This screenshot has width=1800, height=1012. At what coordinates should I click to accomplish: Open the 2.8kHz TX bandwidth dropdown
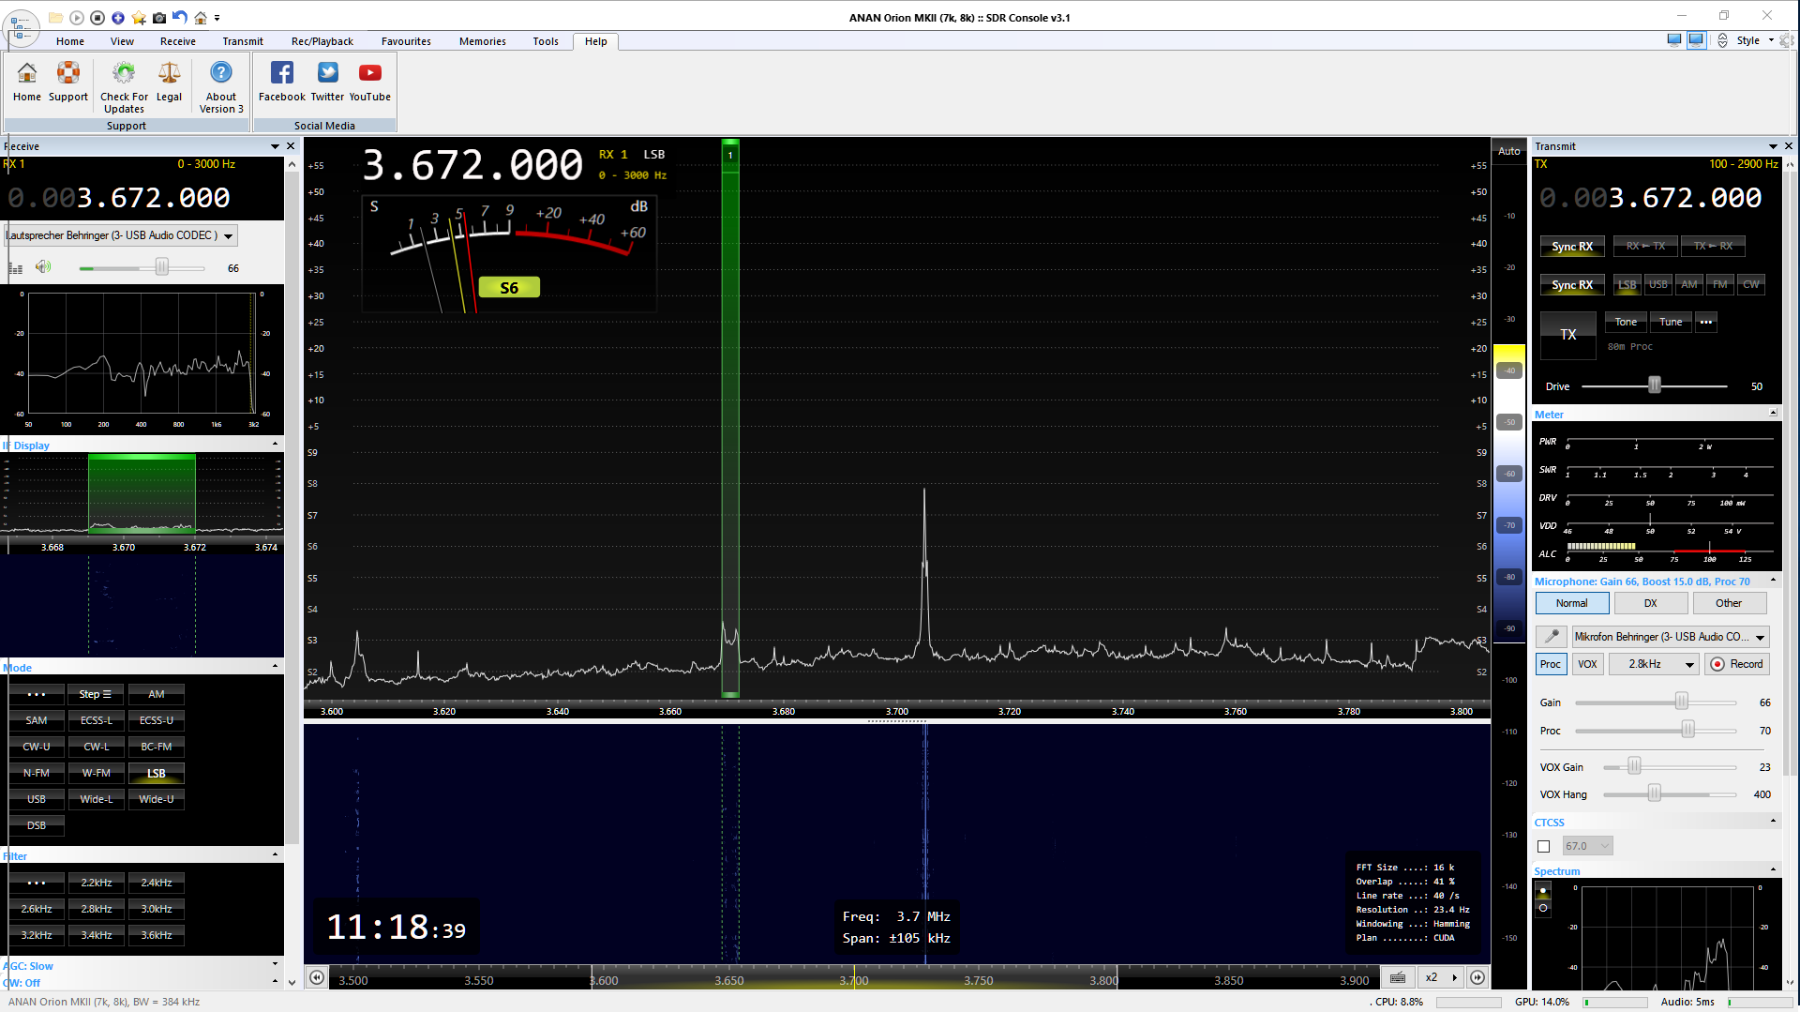point(1654,664)
